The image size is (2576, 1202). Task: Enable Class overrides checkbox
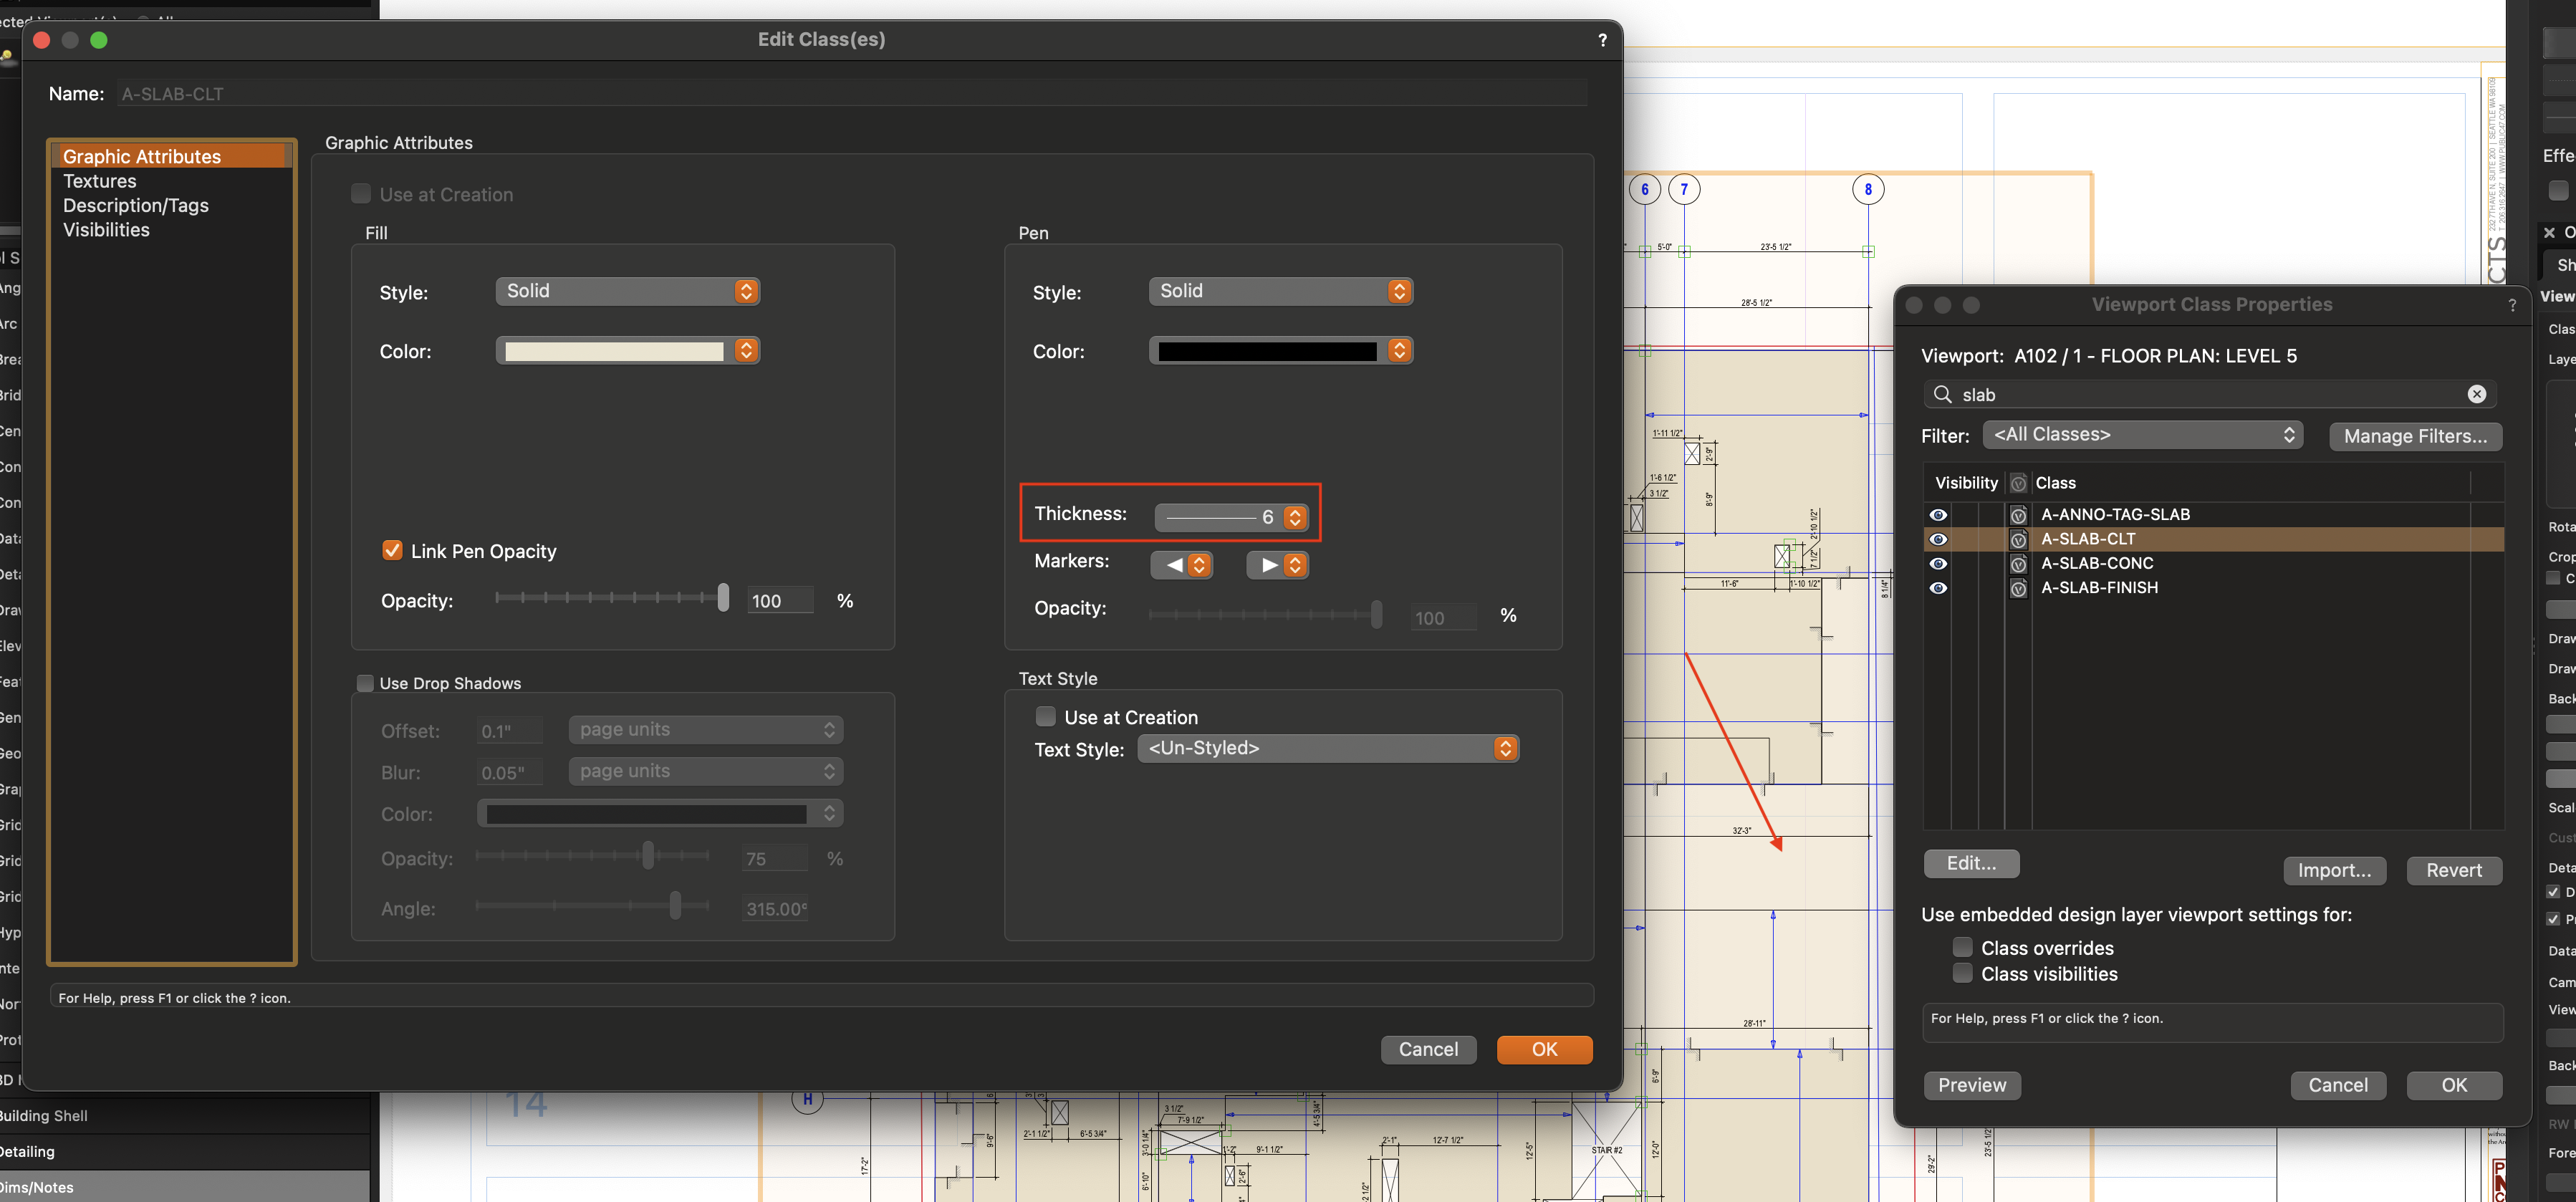click(x=1962, y=947)
